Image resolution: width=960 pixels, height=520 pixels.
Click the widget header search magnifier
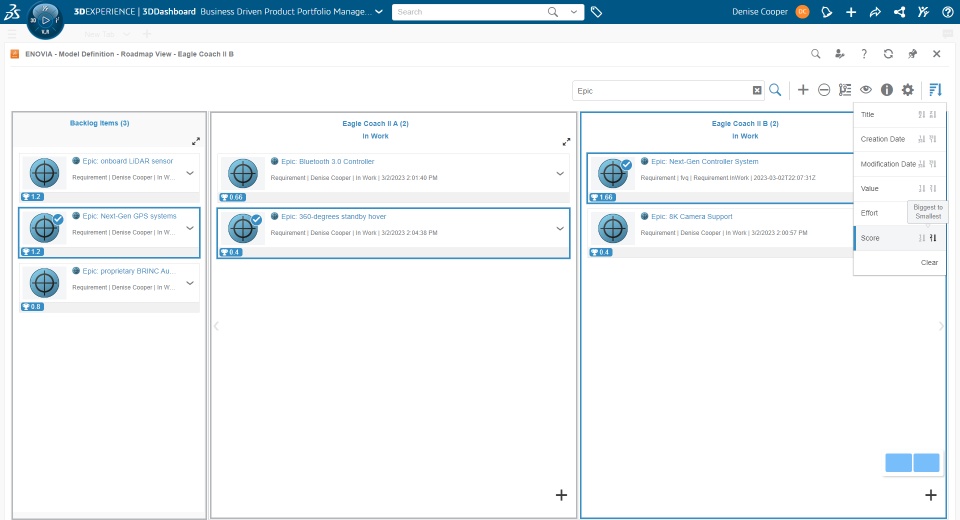click(816, 54)
